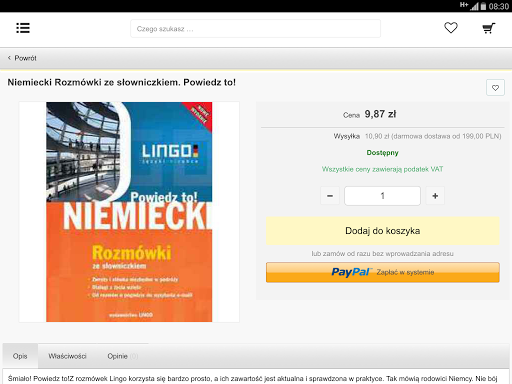The image size is (512, 384).
Task: Switch to the Opis tab
Action: coord(20,356)
